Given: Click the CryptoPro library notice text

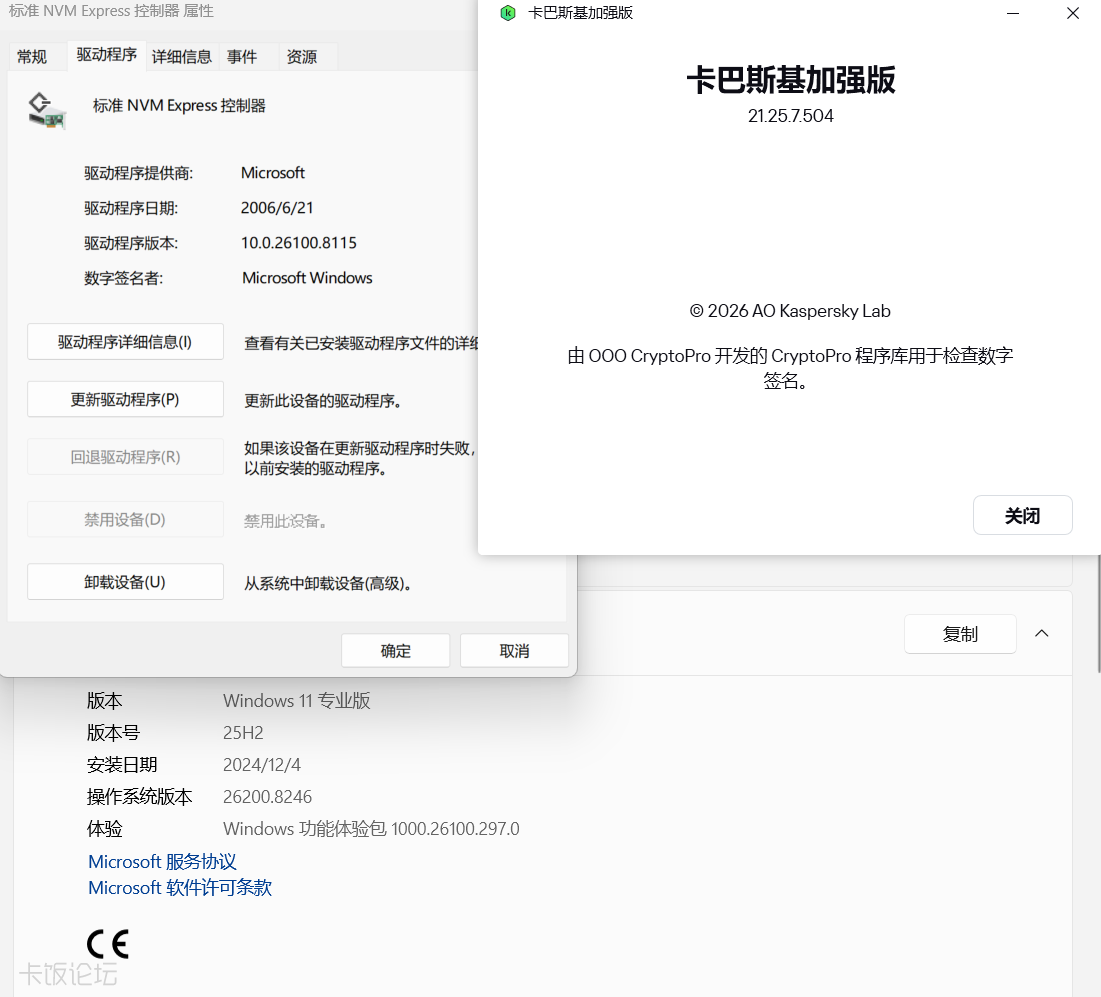Looking at the screenshot, I should 790,368.
